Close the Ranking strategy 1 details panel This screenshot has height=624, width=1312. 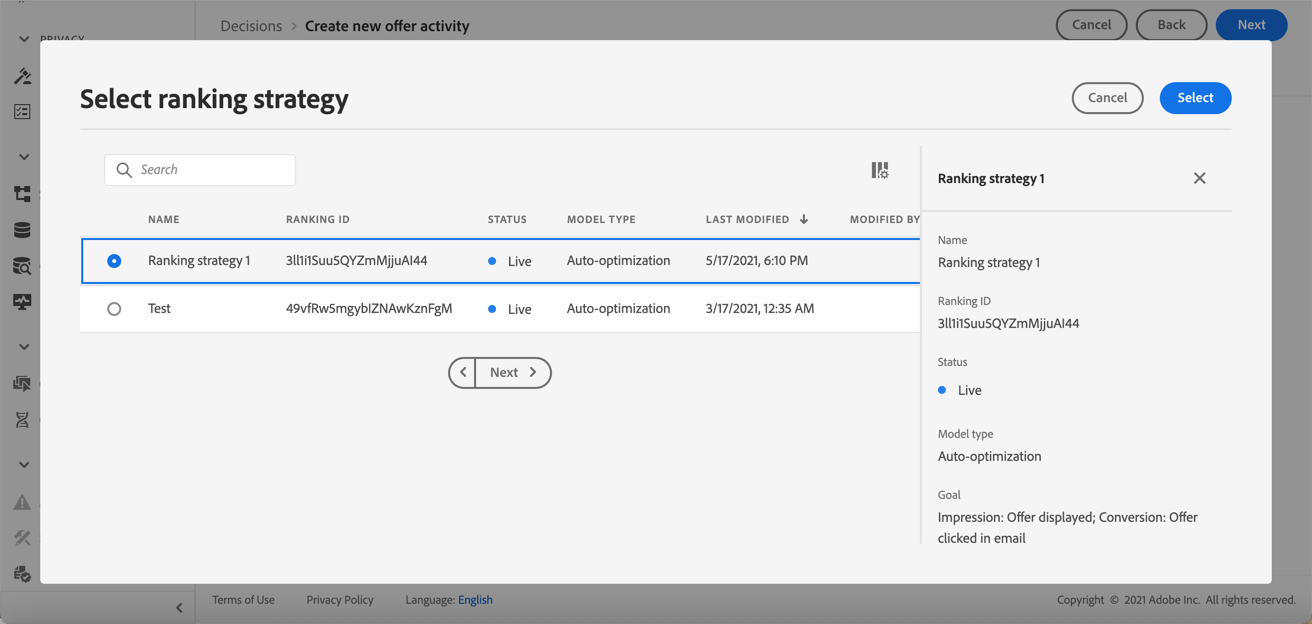[x=1199, y=178]
